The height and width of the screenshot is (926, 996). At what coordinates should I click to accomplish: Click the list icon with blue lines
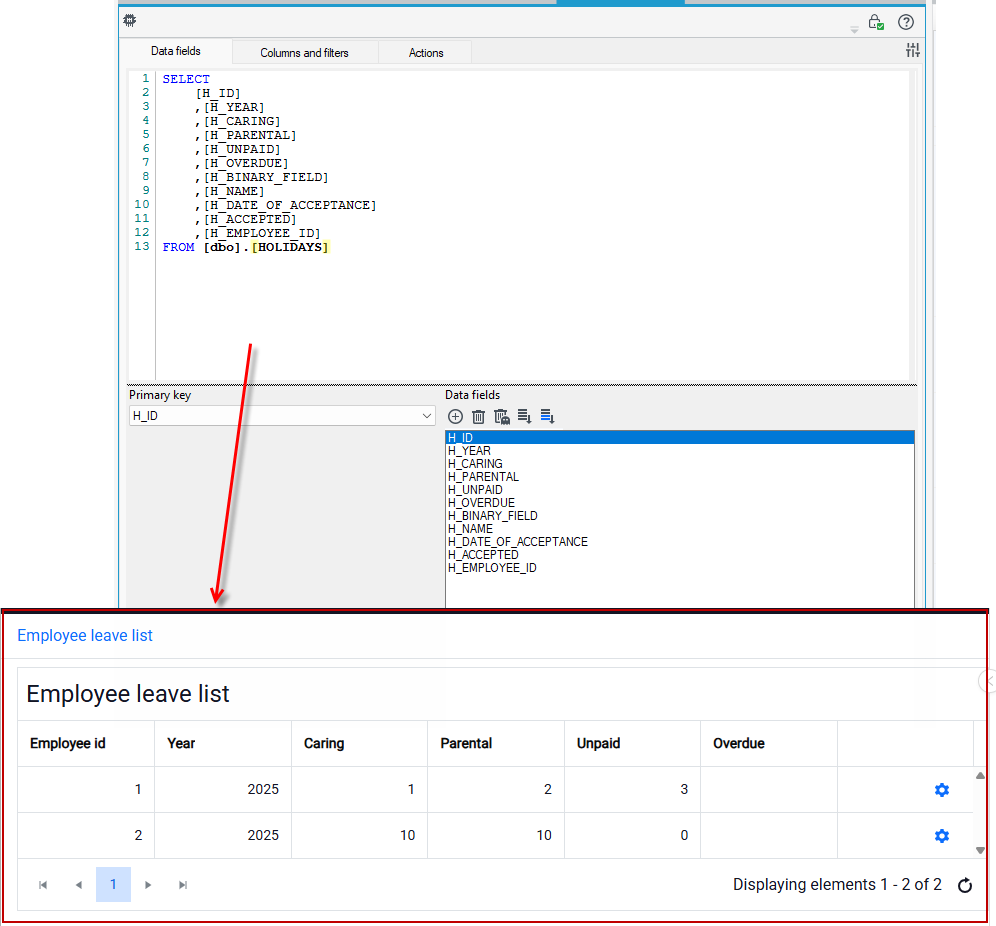[x=547, y=416]
